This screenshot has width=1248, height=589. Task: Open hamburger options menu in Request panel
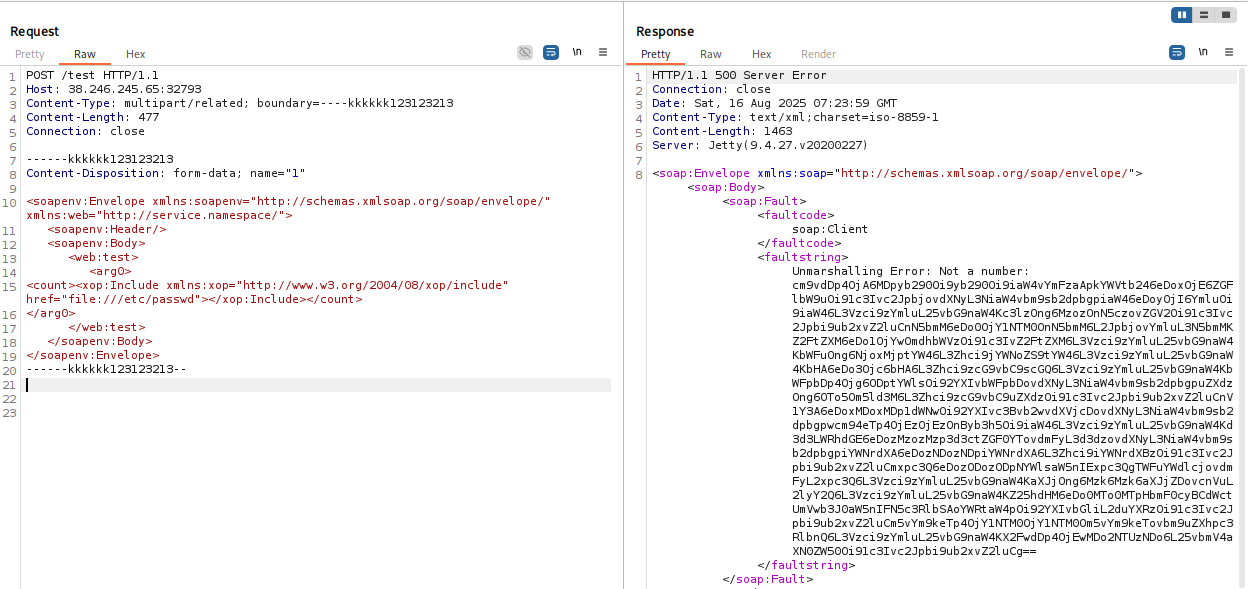coord(603,52)
